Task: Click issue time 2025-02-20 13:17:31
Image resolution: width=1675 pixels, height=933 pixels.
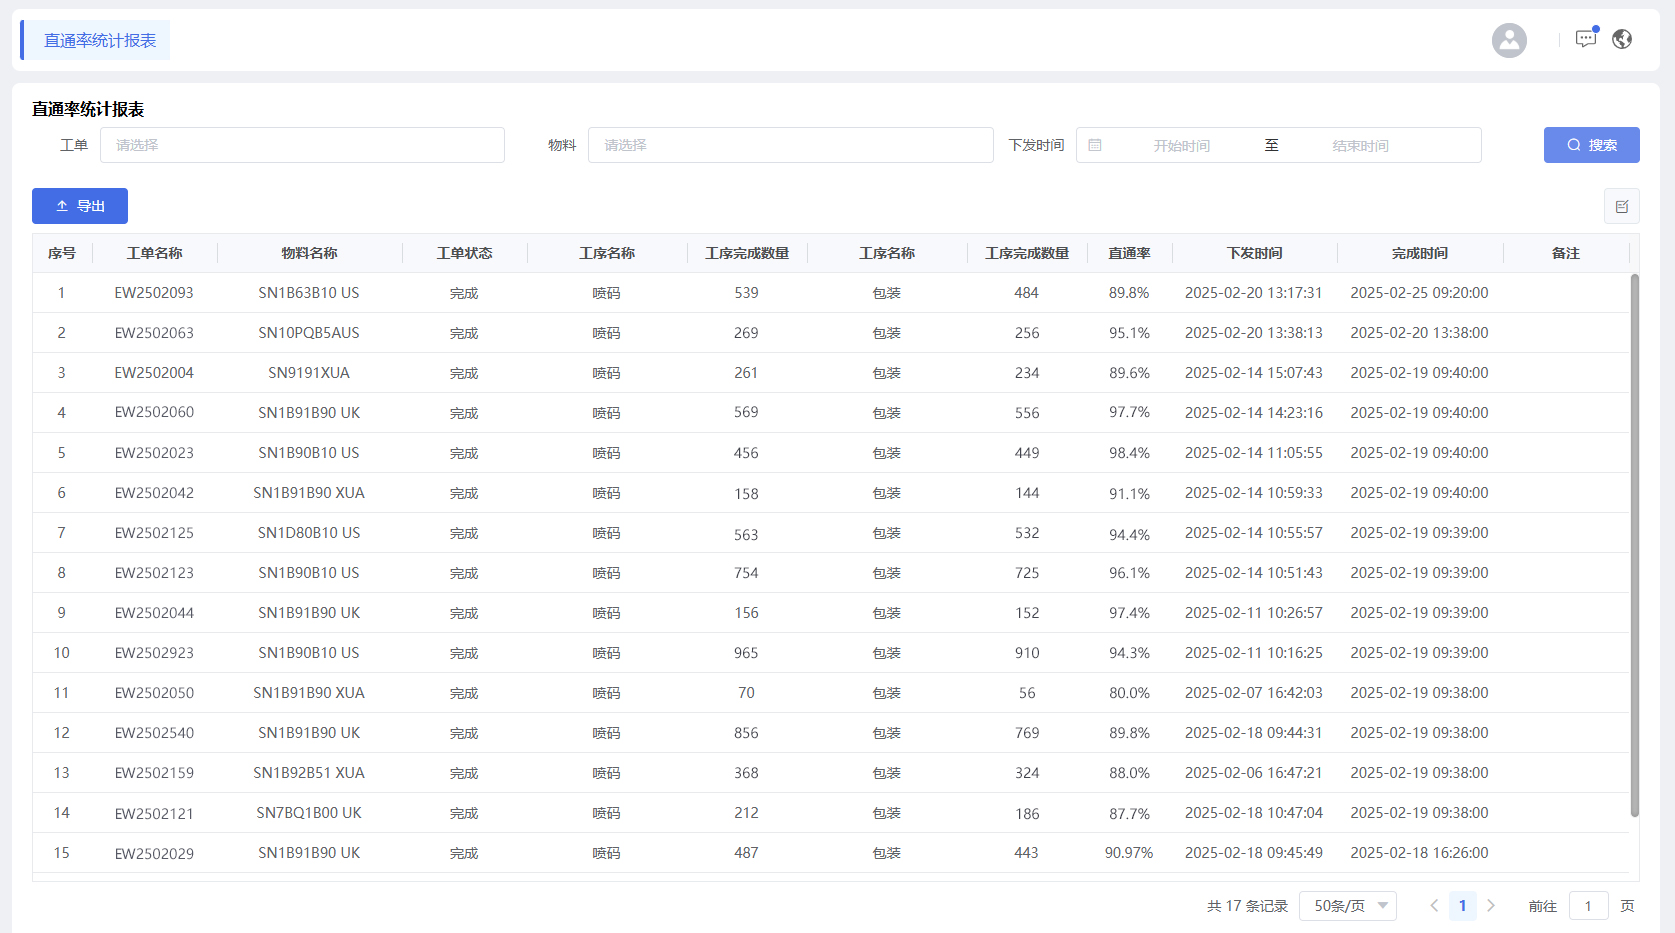Action: [1254, 293]
